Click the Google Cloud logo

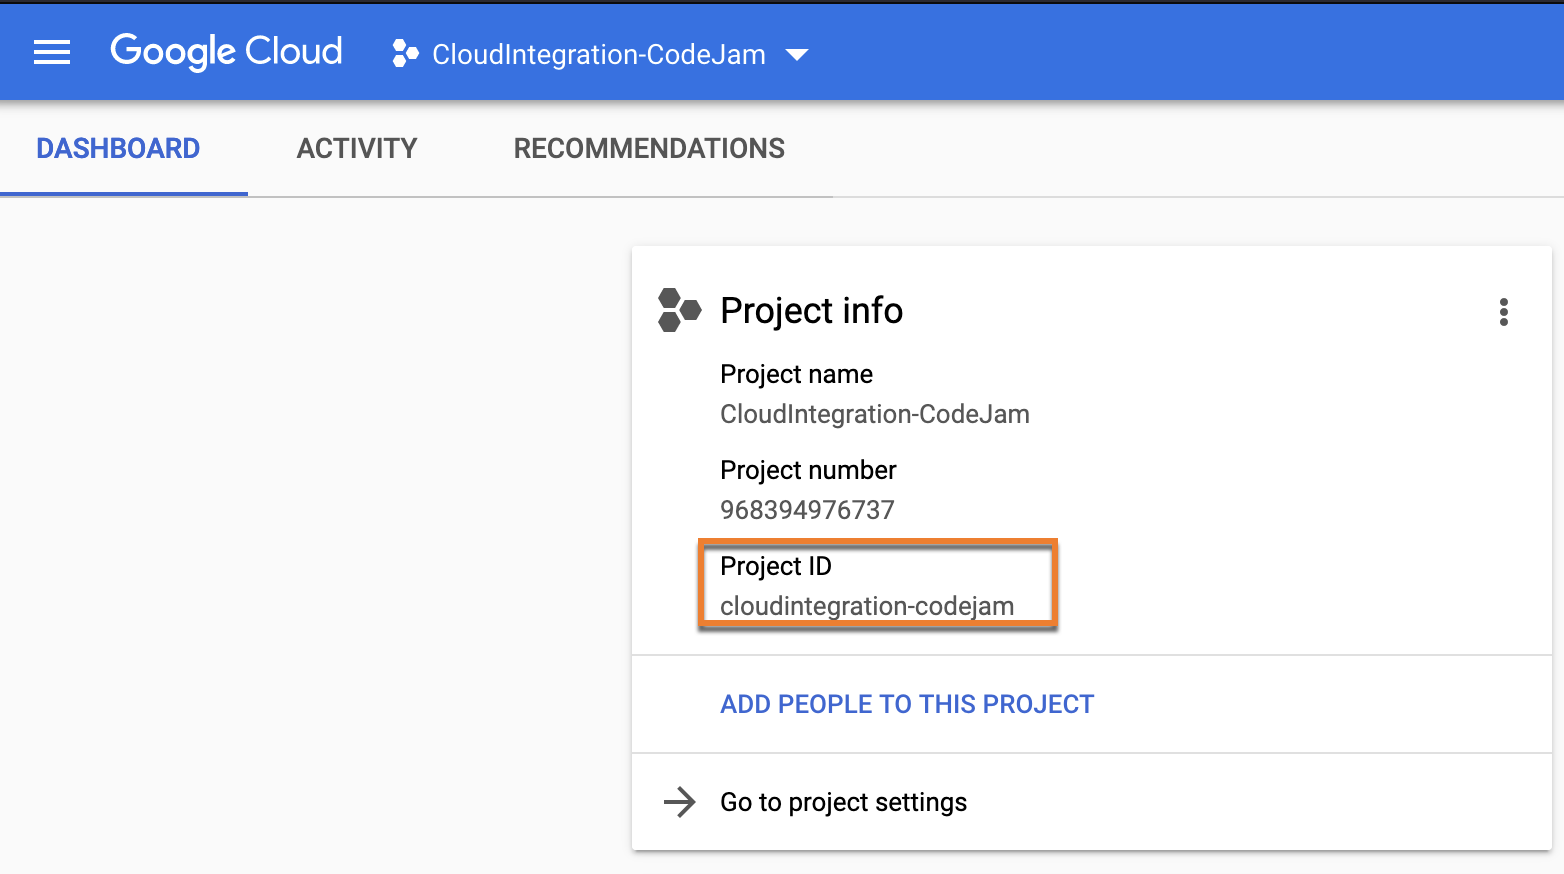(226, 52)
